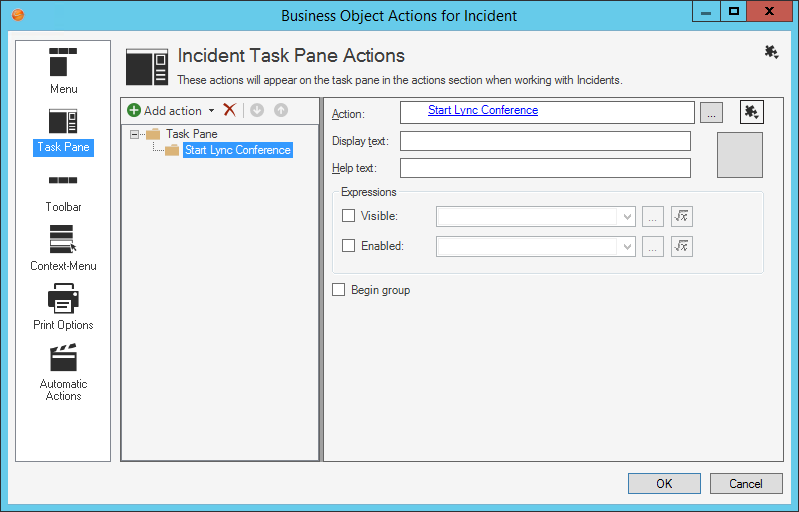Close the Business Object Actions window
This screenshot has width=799, height=512.
tap(769, 11)
